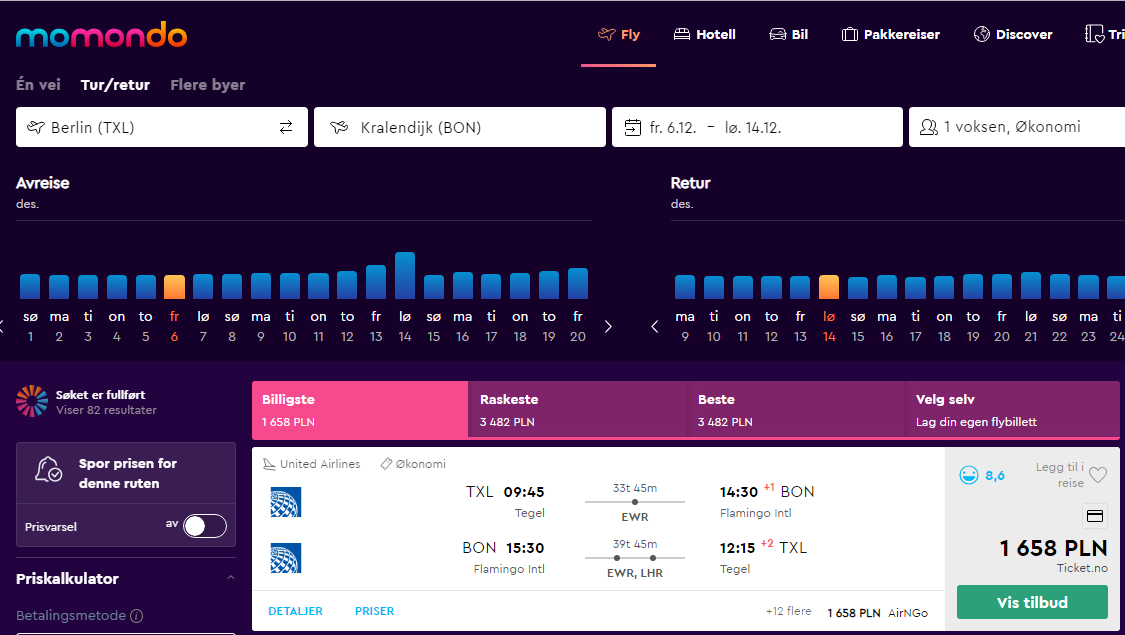Select departure bar for fr 13
The image size is (1125, 635).
coord(376,282)
